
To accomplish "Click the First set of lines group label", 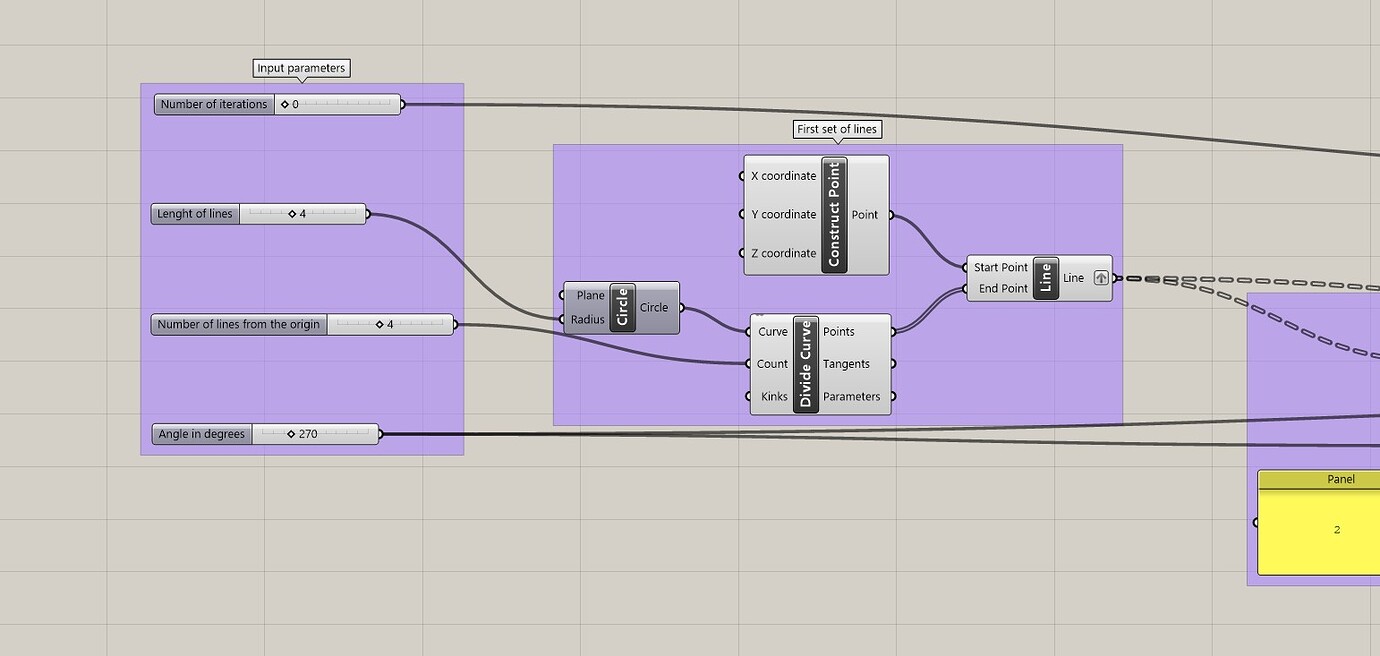I will [x=836, y=129].
